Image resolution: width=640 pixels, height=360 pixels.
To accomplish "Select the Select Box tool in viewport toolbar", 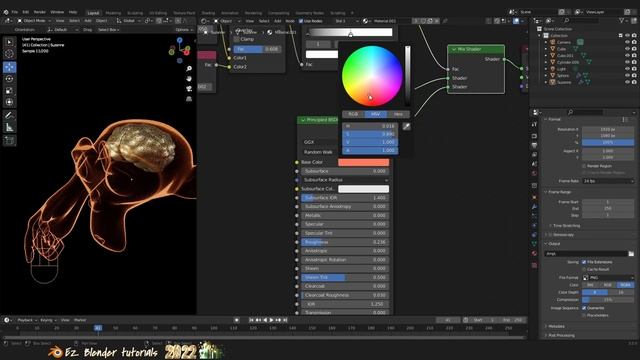I will pos(9,42).
